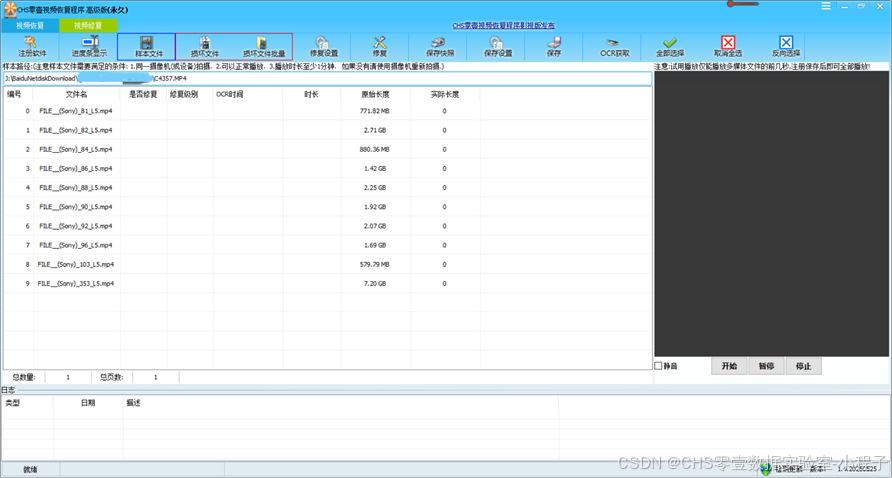Viewport: 892px width, 478px height.
Task: Click 保存快照 save snapshot
Action: [x=438, y=47]
